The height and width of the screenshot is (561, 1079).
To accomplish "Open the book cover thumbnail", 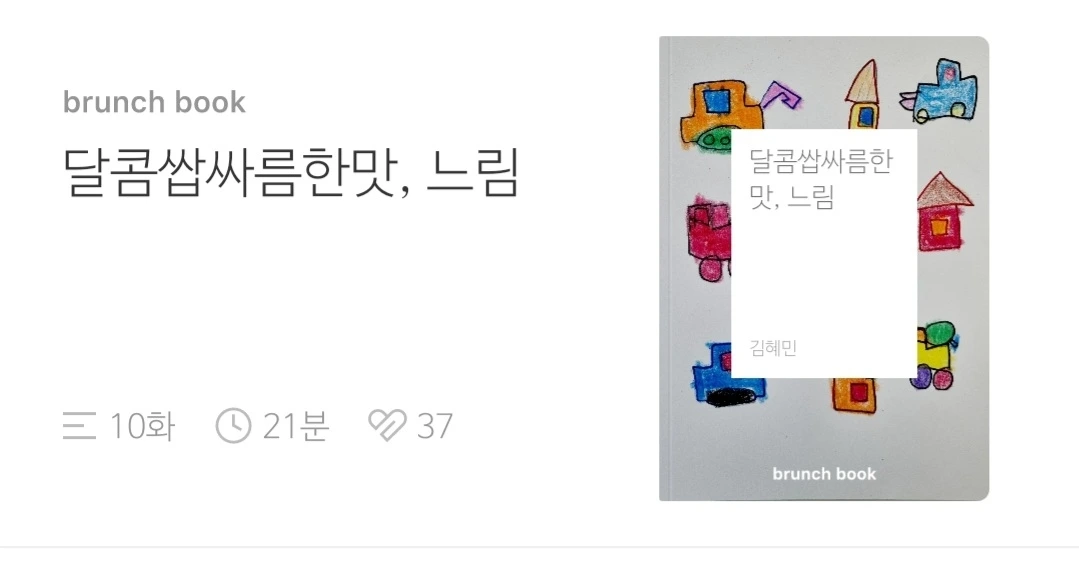I will point(824,268).
